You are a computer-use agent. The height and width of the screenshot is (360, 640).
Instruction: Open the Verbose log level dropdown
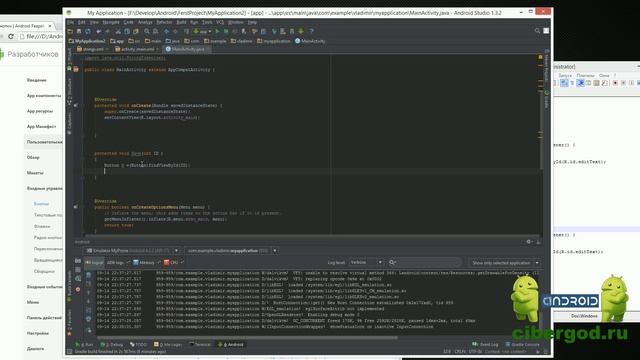tap(366, 262)
